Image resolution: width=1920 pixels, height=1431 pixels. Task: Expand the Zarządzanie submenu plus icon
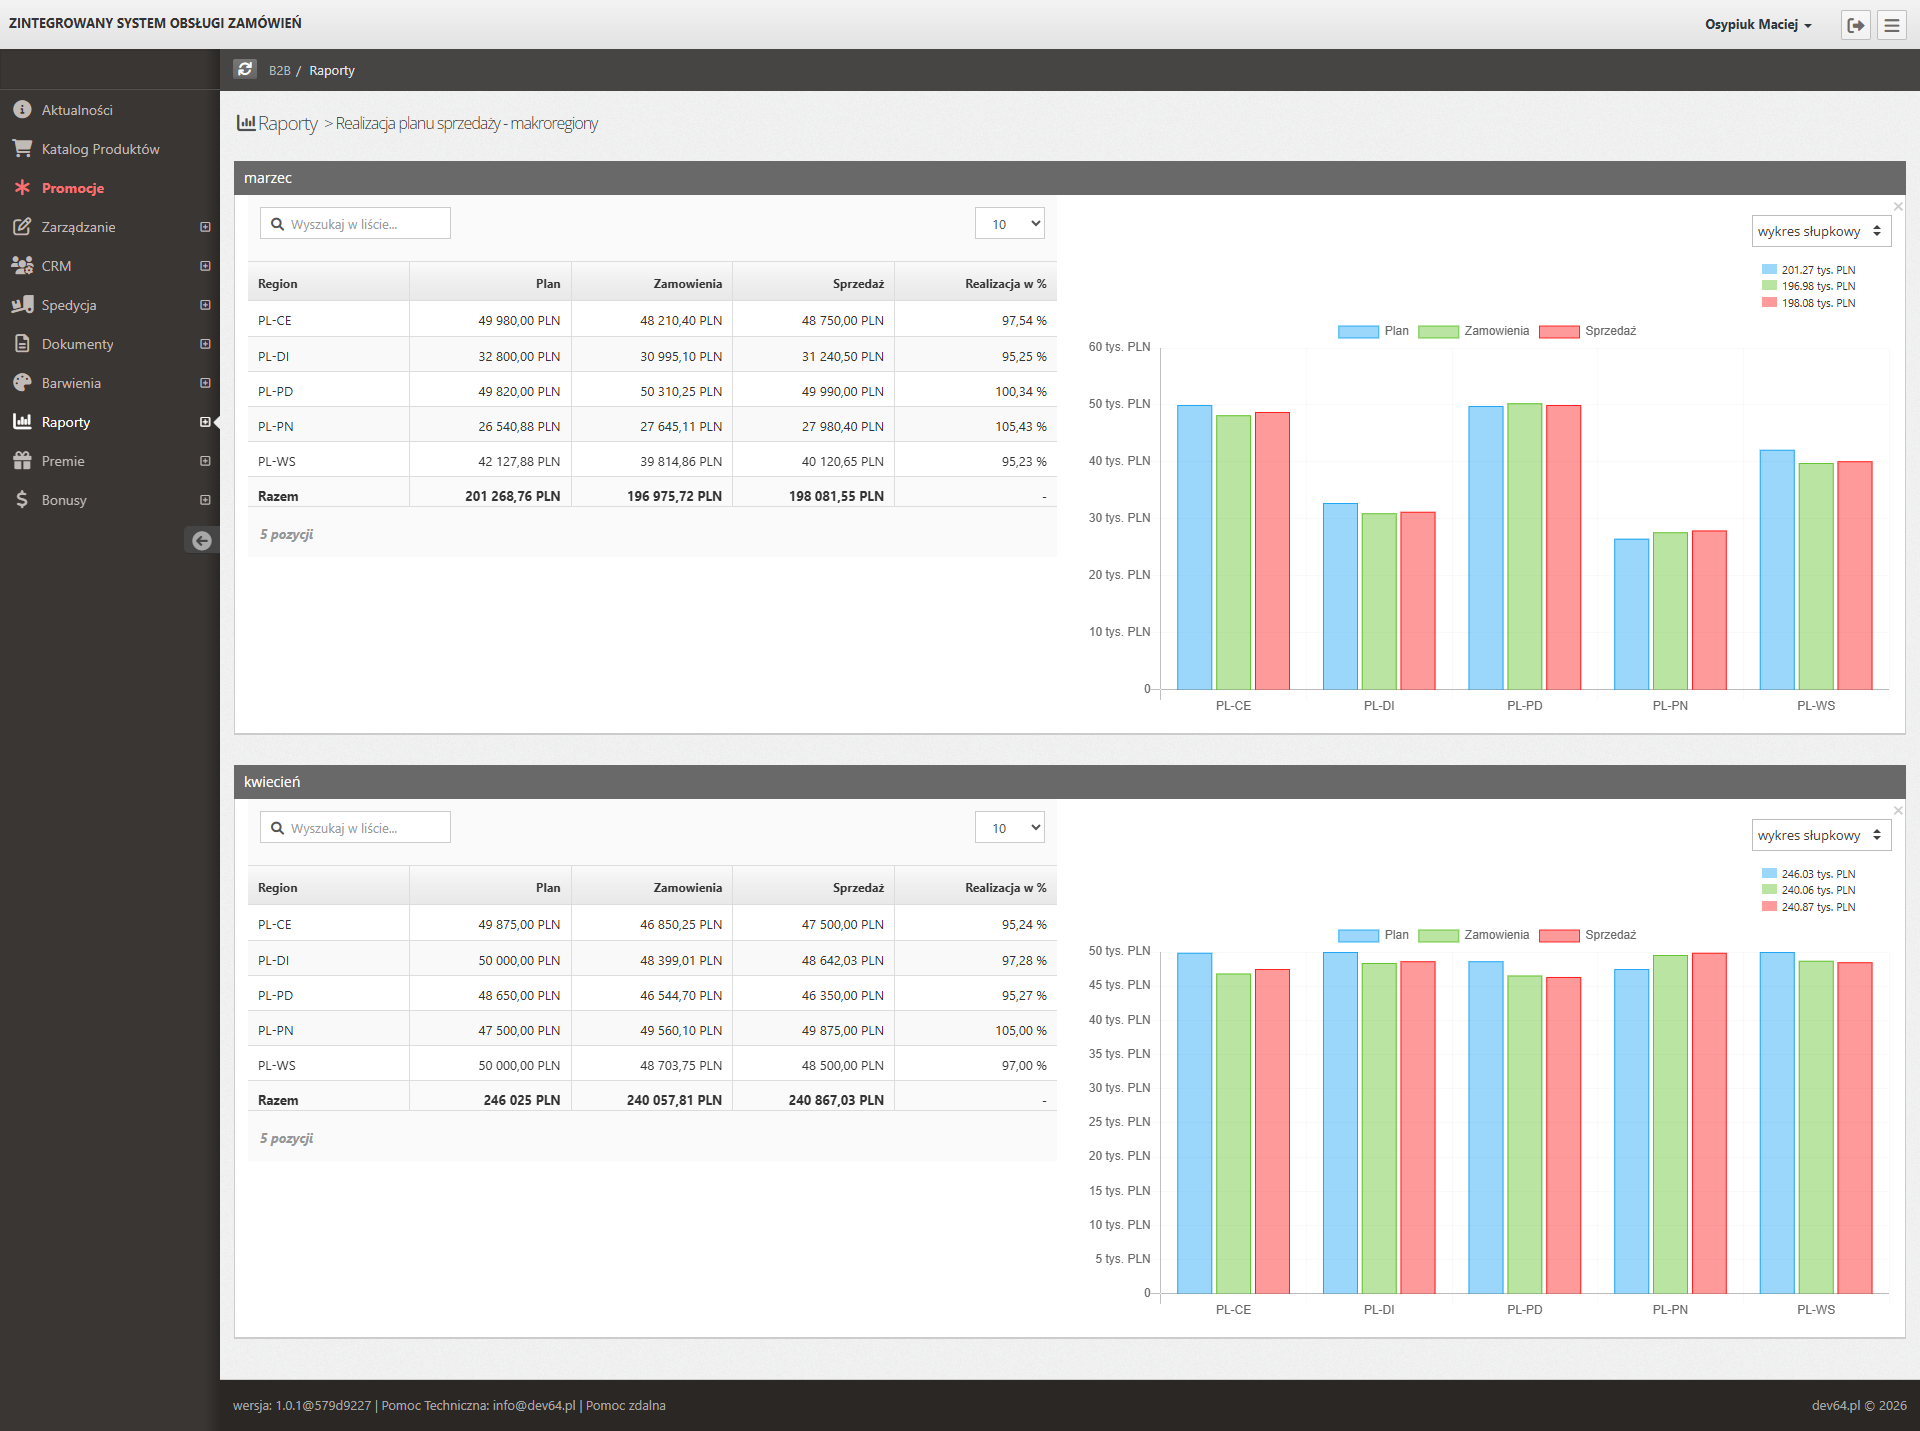(205, 227)
